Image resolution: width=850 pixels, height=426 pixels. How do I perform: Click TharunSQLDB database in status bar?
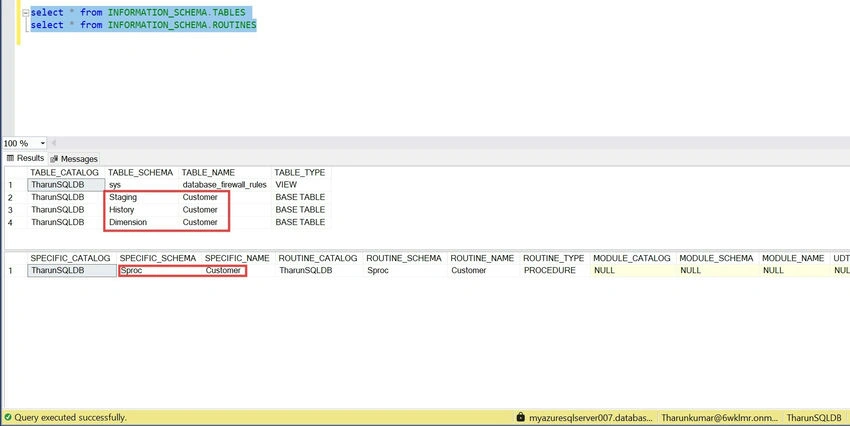814,417
